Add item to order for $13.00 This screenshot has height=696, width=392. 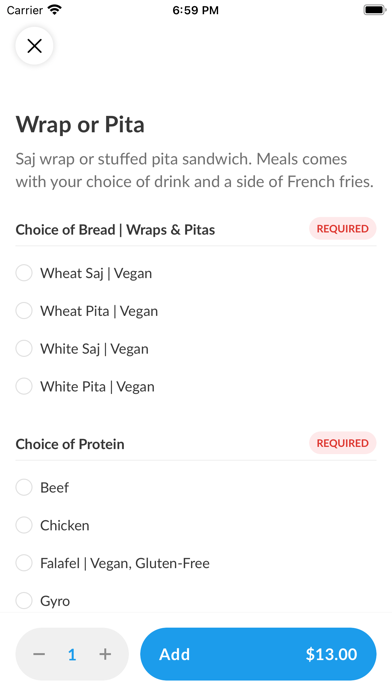(258, 654)
